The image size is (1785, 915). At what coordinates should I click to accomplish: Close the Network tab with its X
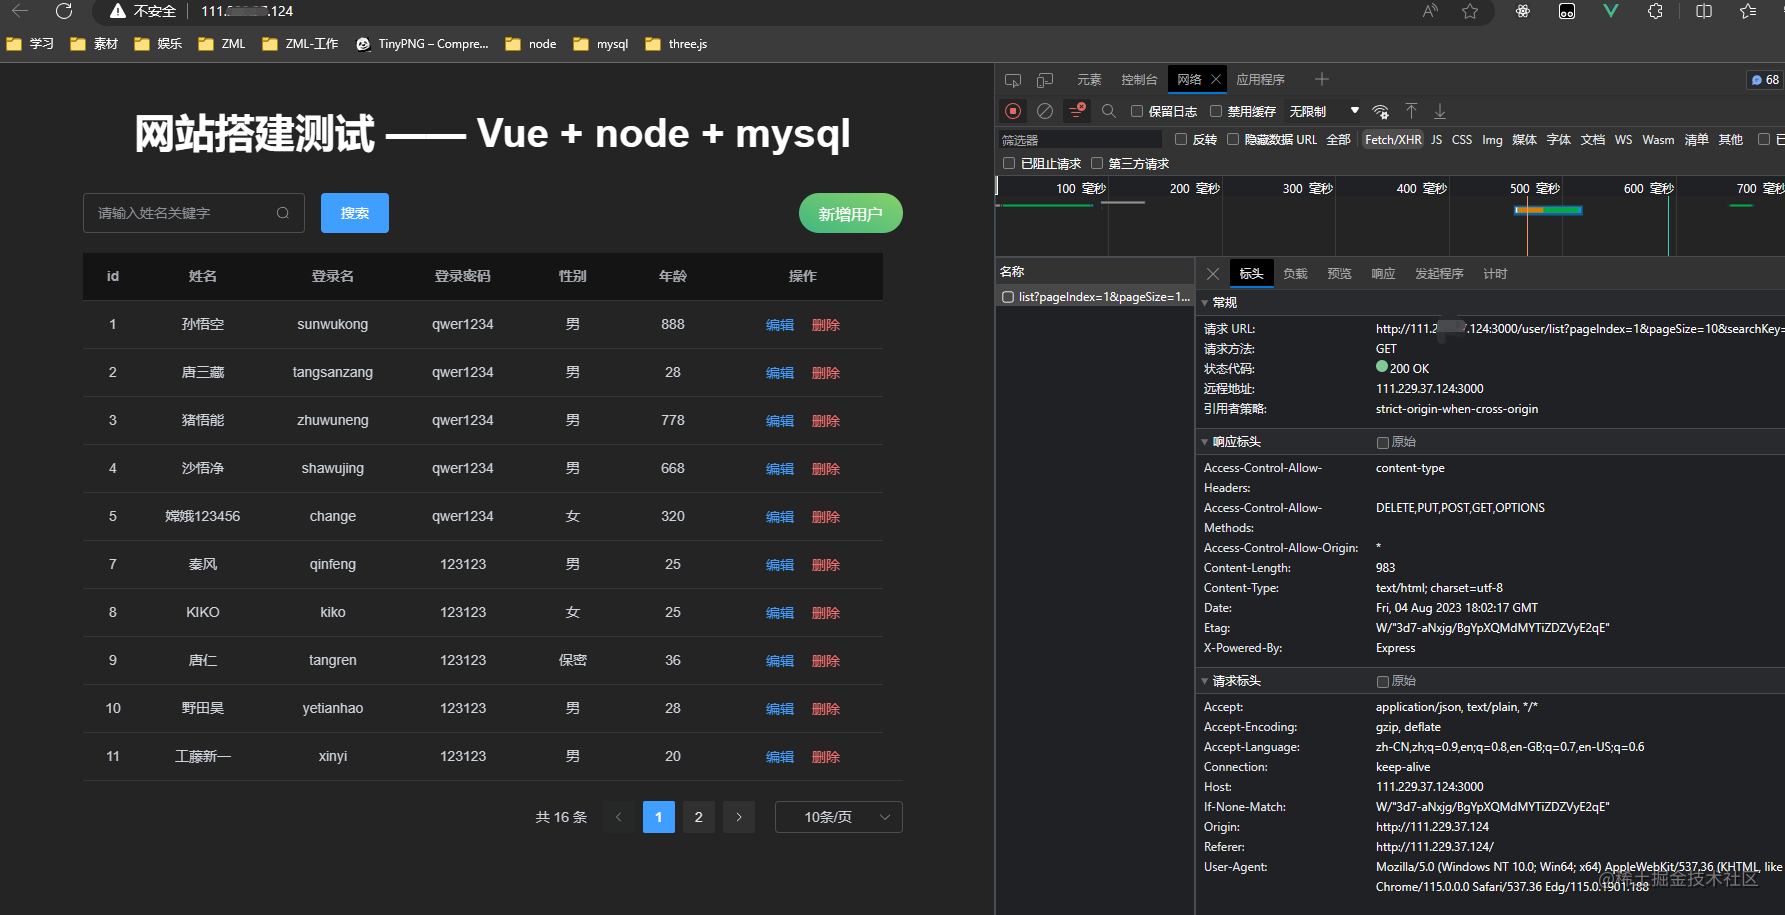(1216, 79)
